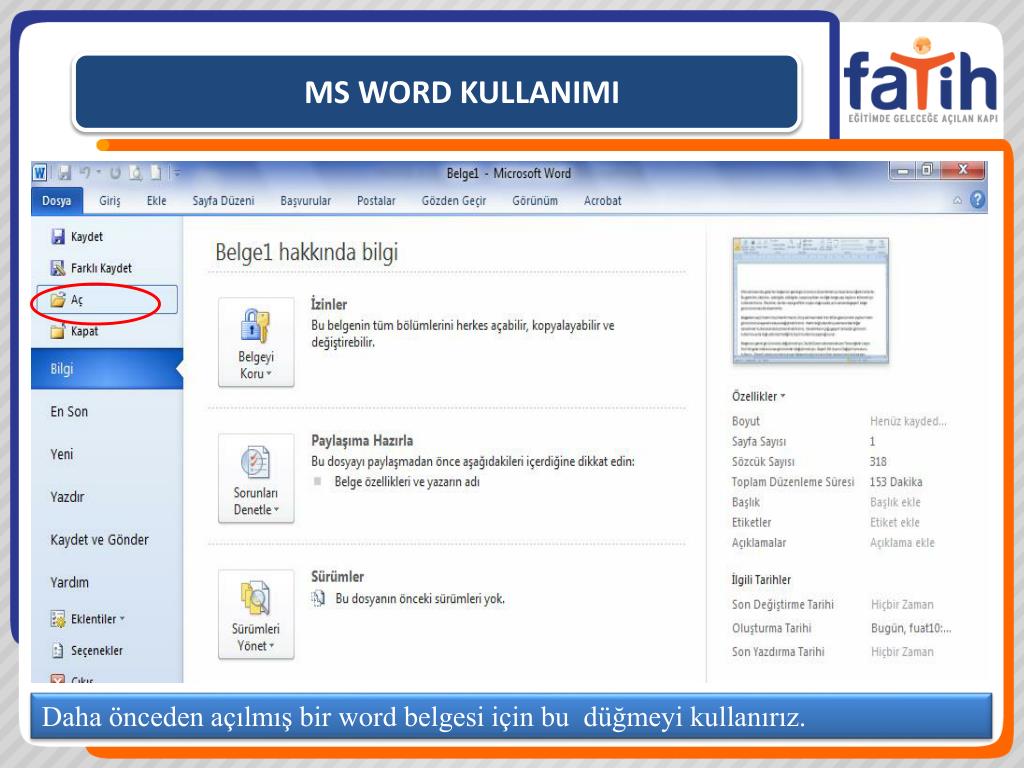Click the New document icon in quick access toolbar
The image size is (1024, 768).
point(155,172)
